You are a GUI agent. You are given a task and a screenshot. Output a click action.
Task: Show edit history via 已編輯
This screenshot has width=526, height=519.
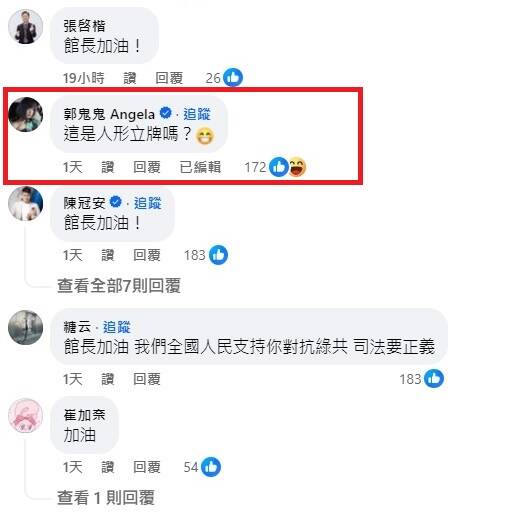click(200, 167)
